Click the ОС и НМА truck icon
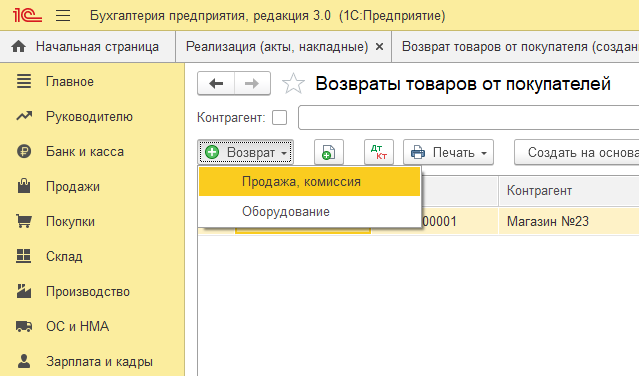The width and height of the screenshot is (639, 376). 24,326
